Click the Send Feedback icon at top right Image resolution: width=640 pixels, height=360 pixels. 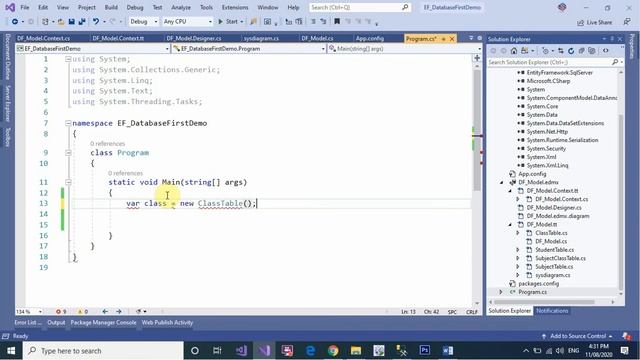[627, 22]
